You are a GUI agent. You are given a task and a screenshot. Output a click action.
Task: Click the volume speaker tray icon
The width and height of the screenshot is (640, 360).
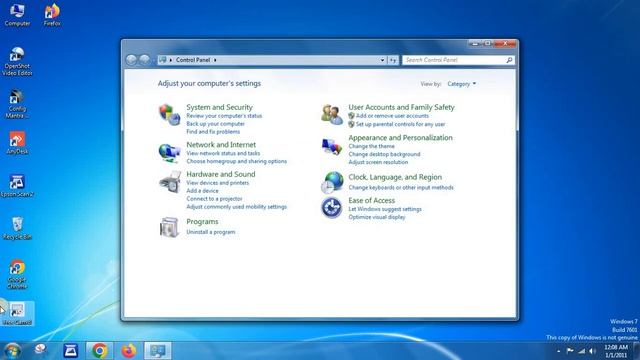592,351
